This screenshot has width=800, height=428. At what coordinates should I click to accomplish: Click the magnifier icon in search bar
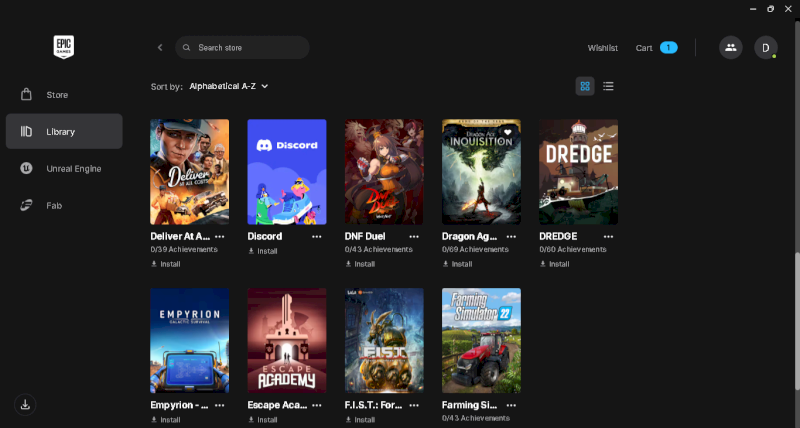click(x=187, y=47)
